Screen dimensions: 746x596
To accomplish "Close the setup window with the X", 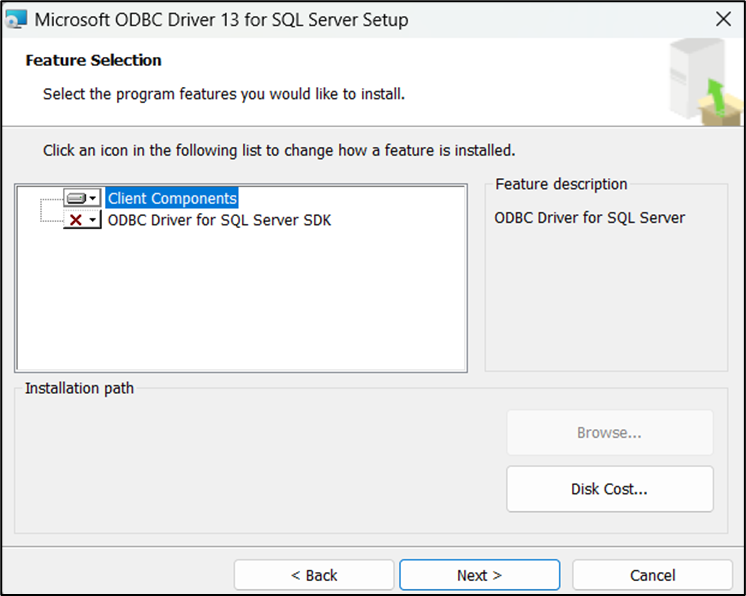I will point(723,19).
